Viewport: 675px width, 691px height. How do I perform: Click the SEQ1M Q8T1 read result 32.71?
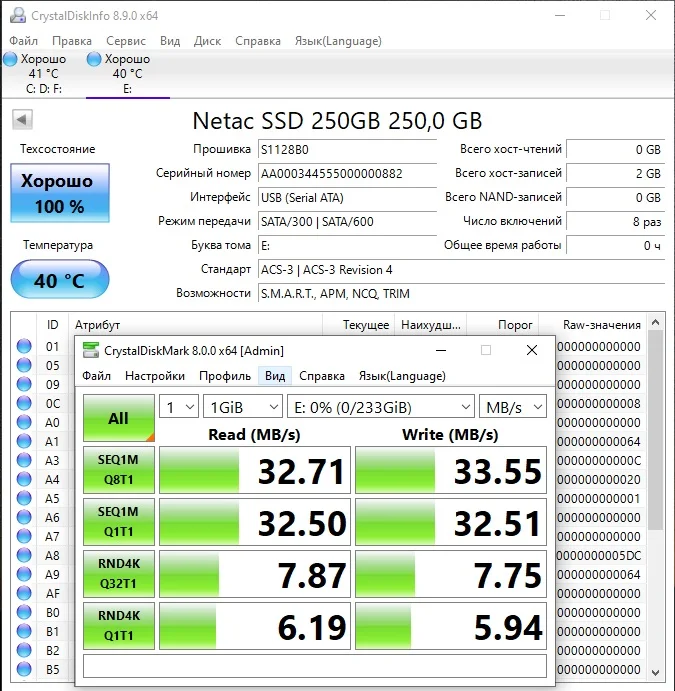(255, 470)
